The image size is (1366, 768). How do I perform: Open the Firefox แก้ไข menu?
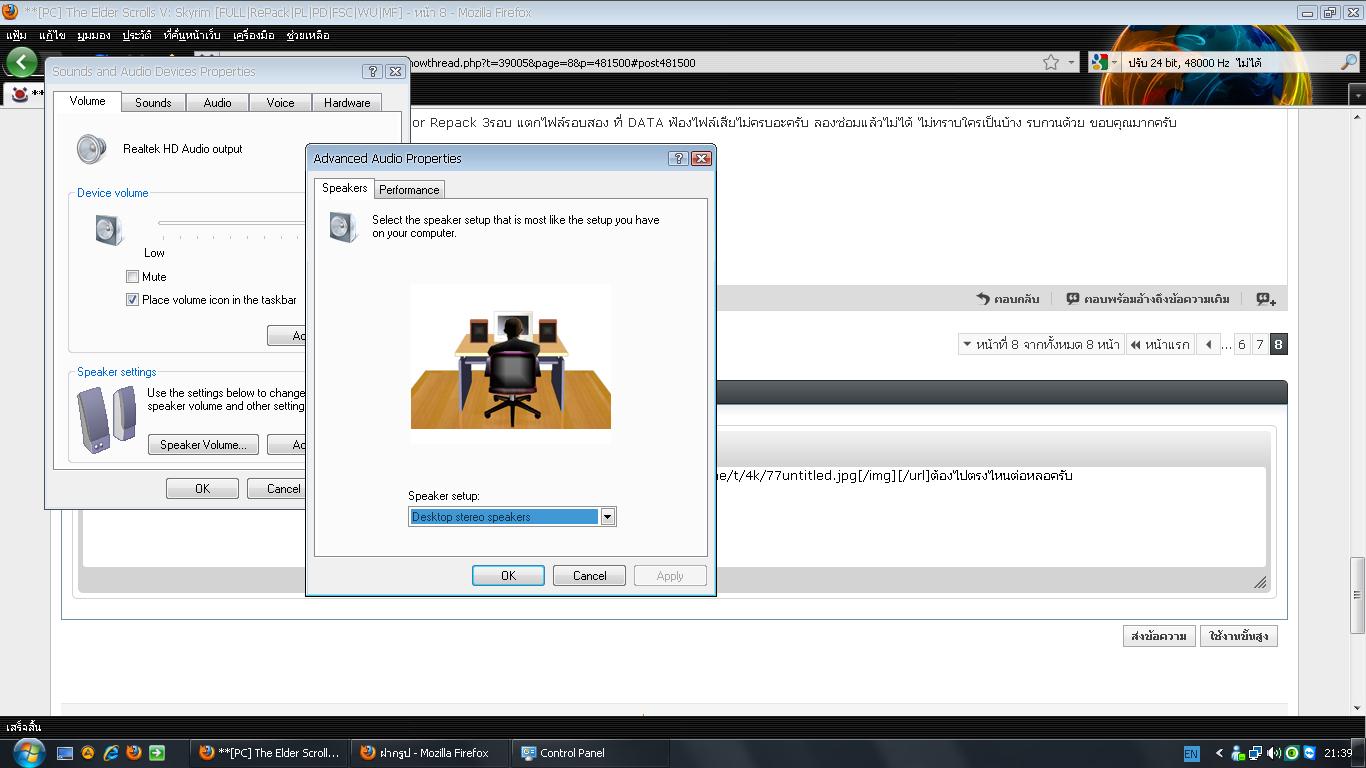coord(52,35)
